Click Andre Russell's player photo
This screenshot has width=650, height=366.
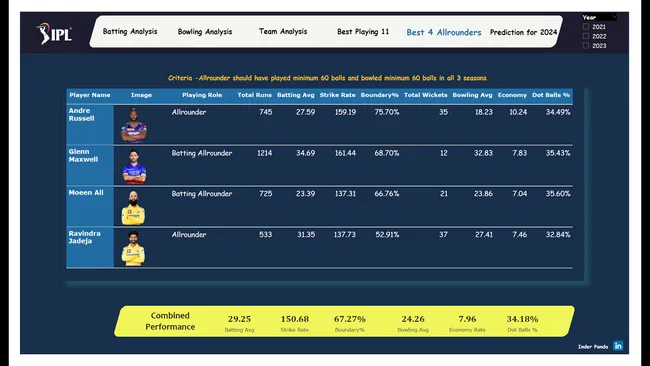click(x=133, y=126)
